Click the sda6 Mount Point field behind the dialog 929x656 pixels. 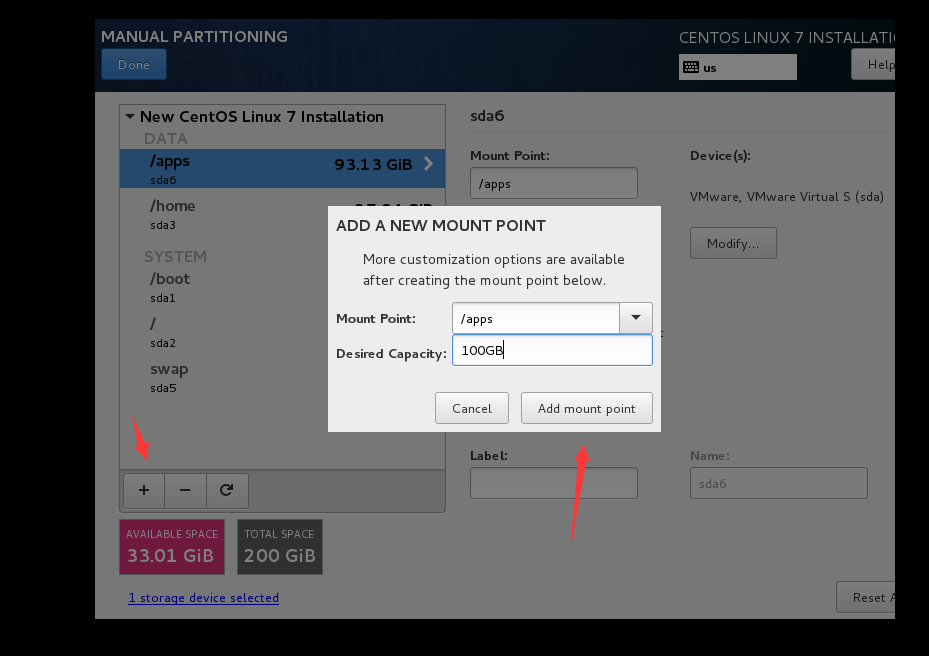(554, 183)
